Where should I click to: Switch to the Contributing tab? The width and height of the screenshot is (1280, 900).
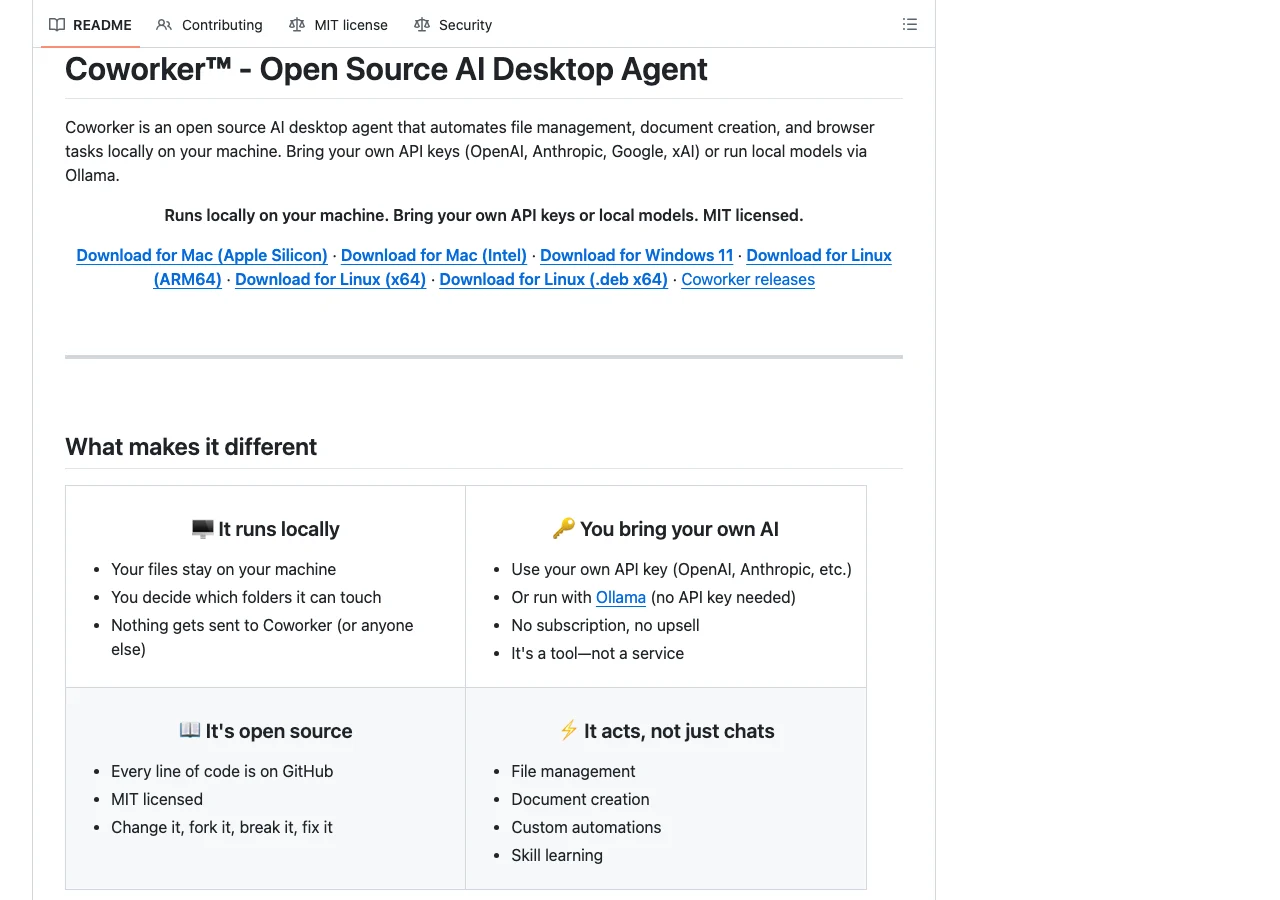pos(209,25)
